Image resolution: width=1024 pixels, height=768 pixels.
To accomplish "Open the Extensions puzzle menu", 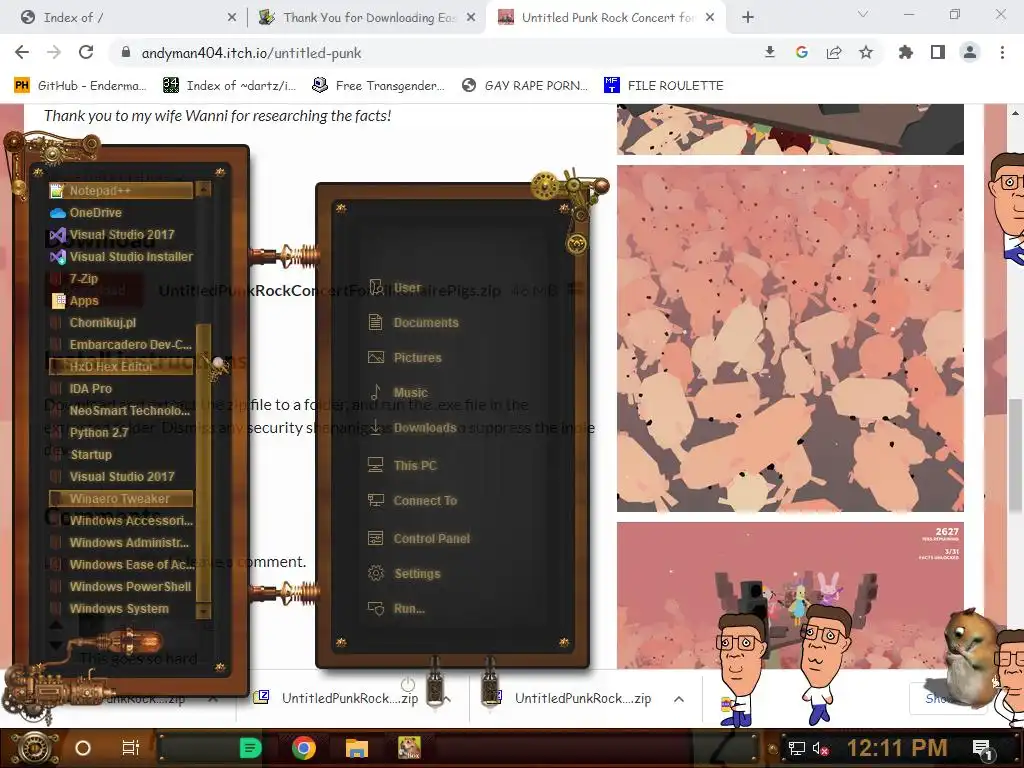I will click(906, 52).
